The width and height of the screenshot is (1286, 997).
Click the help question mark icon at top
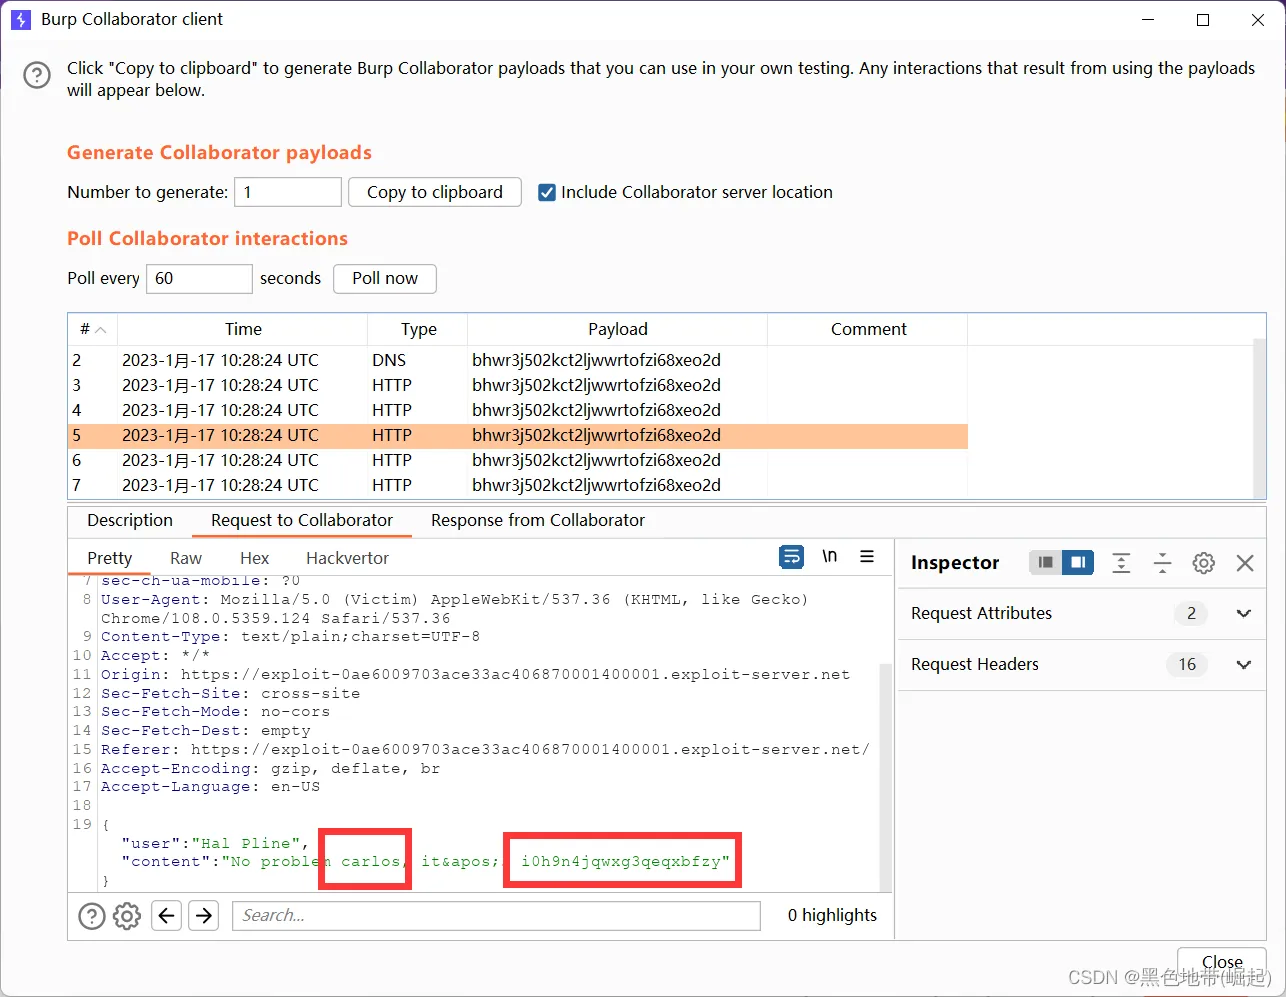(x=37, y=77)
